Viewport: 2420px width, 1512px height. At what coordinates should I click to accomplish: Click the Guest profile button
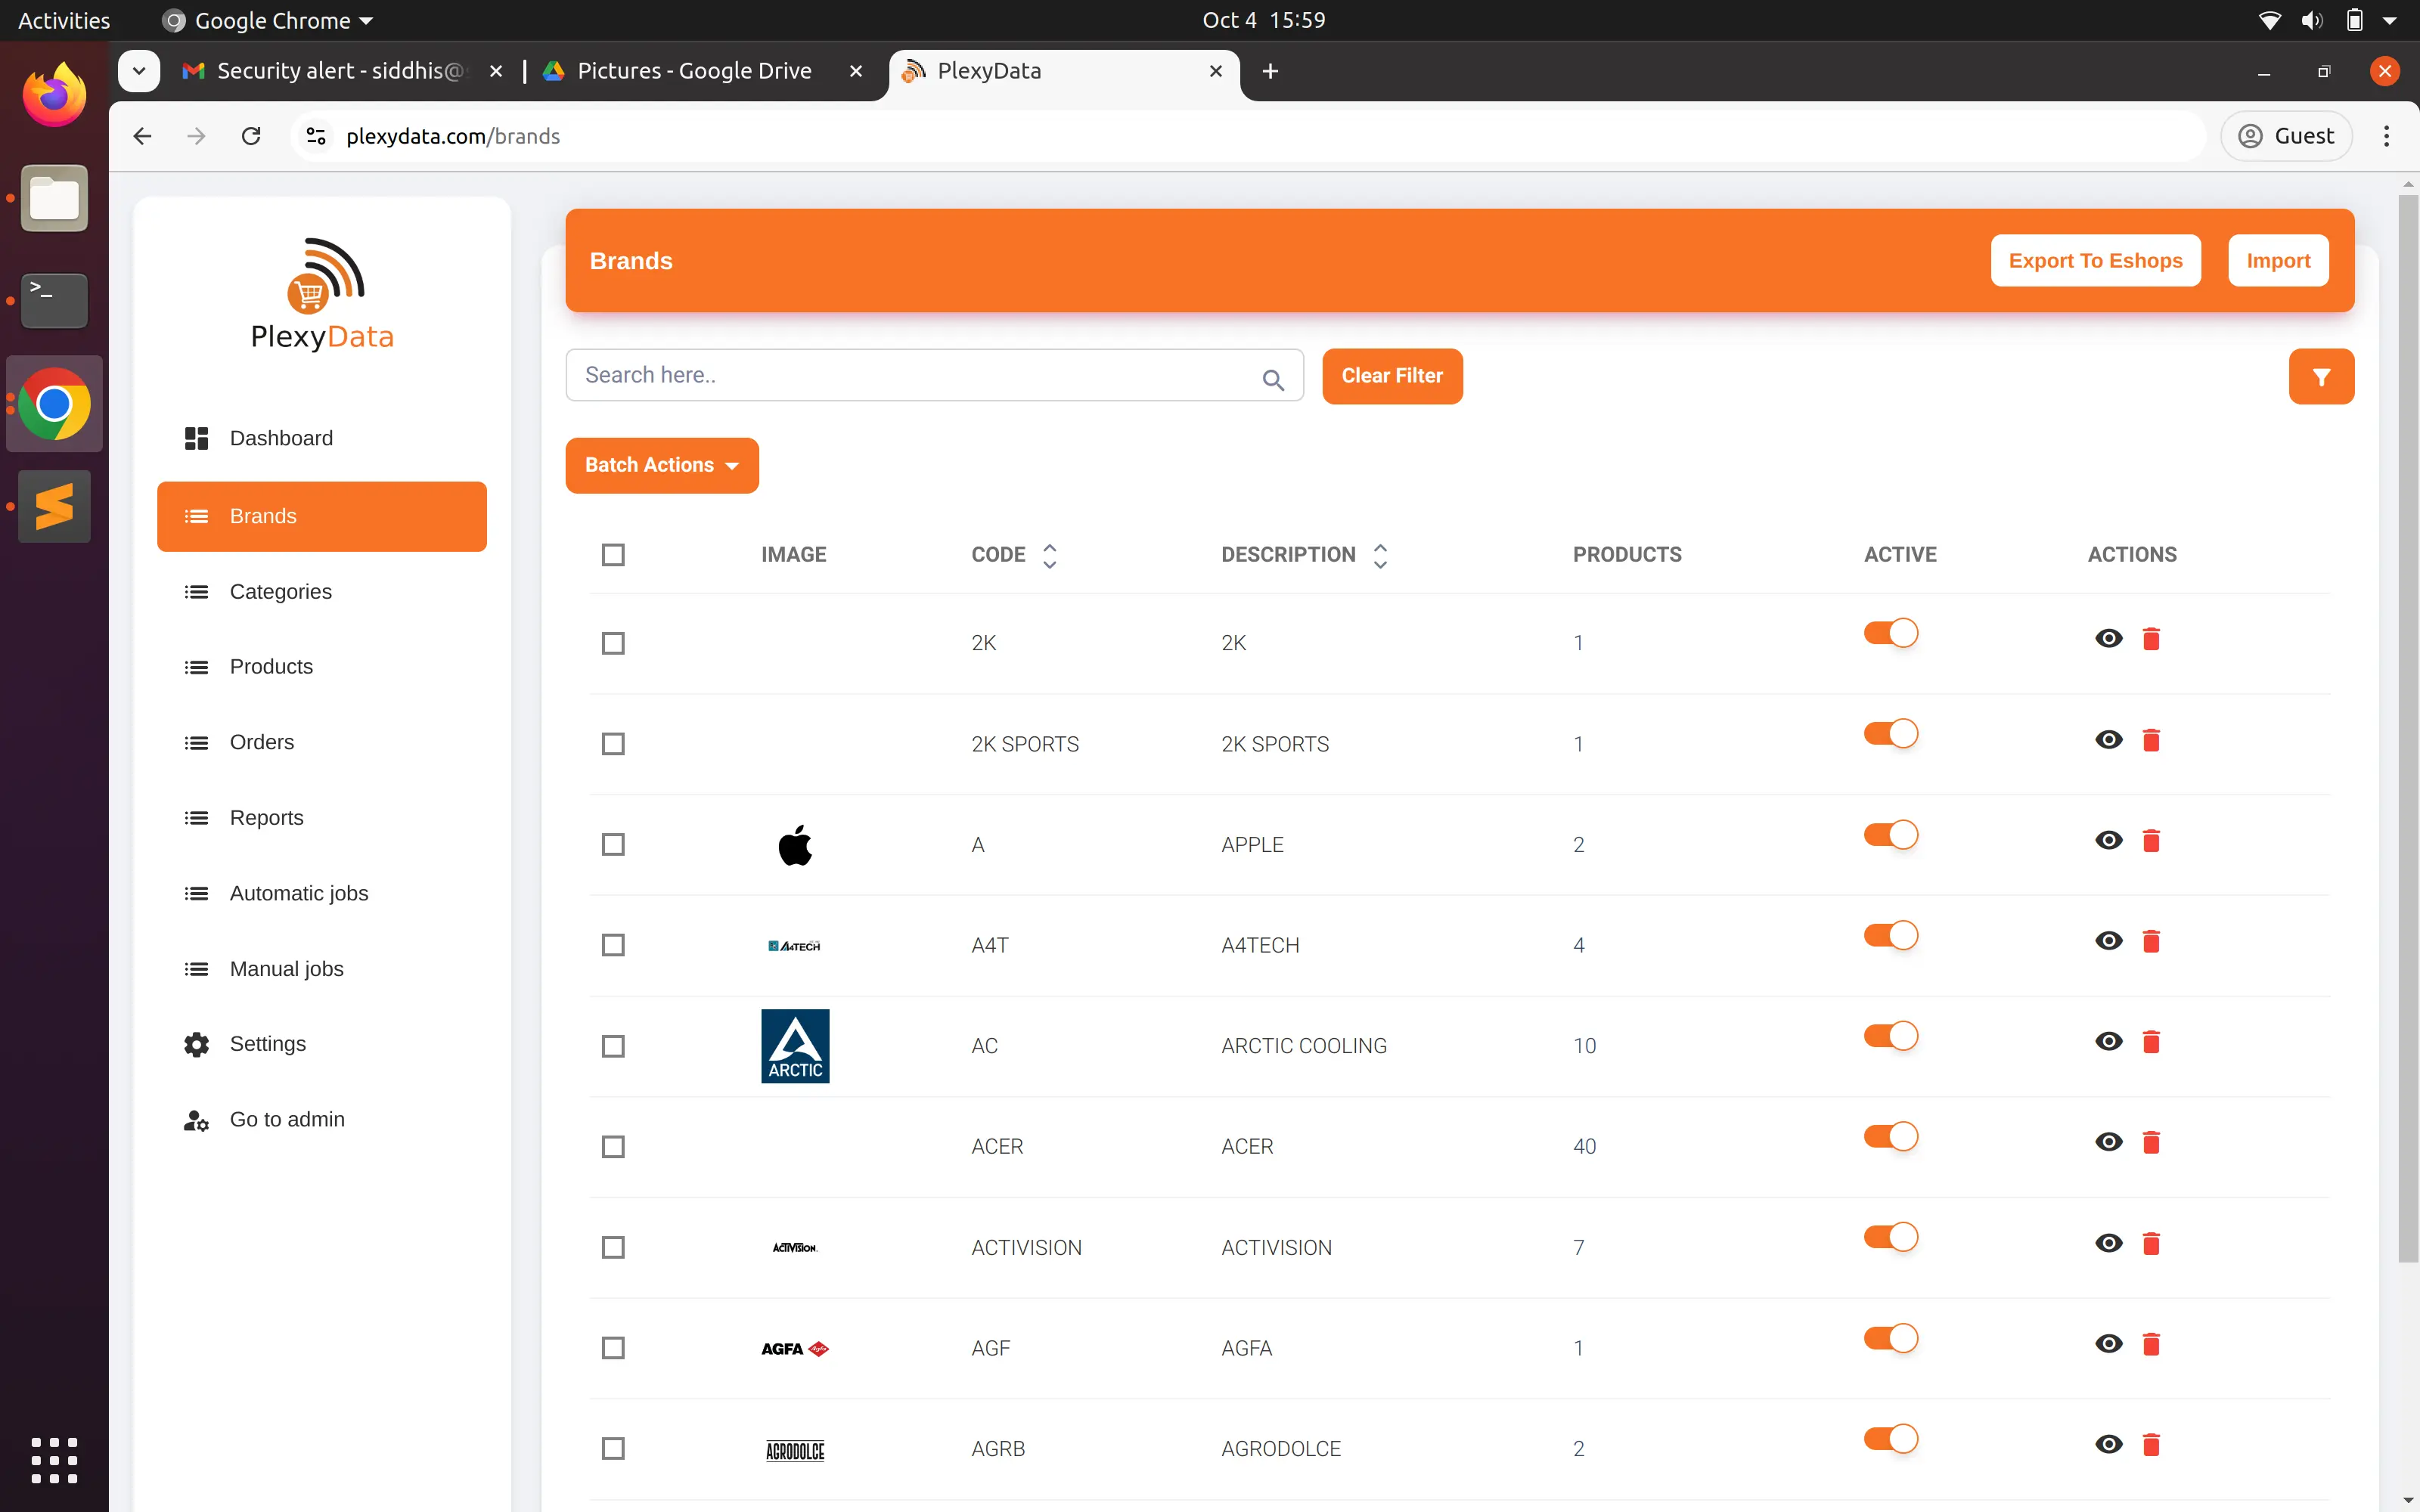point(2285,136)
